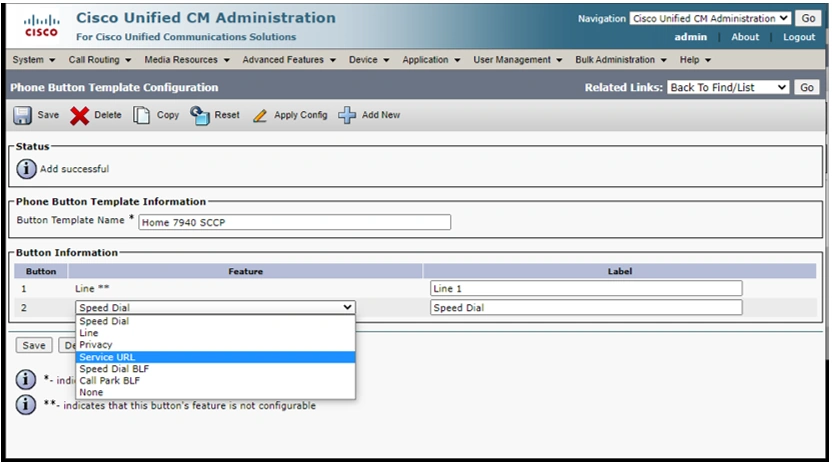Open the Device menu

[x=369, y=60]
